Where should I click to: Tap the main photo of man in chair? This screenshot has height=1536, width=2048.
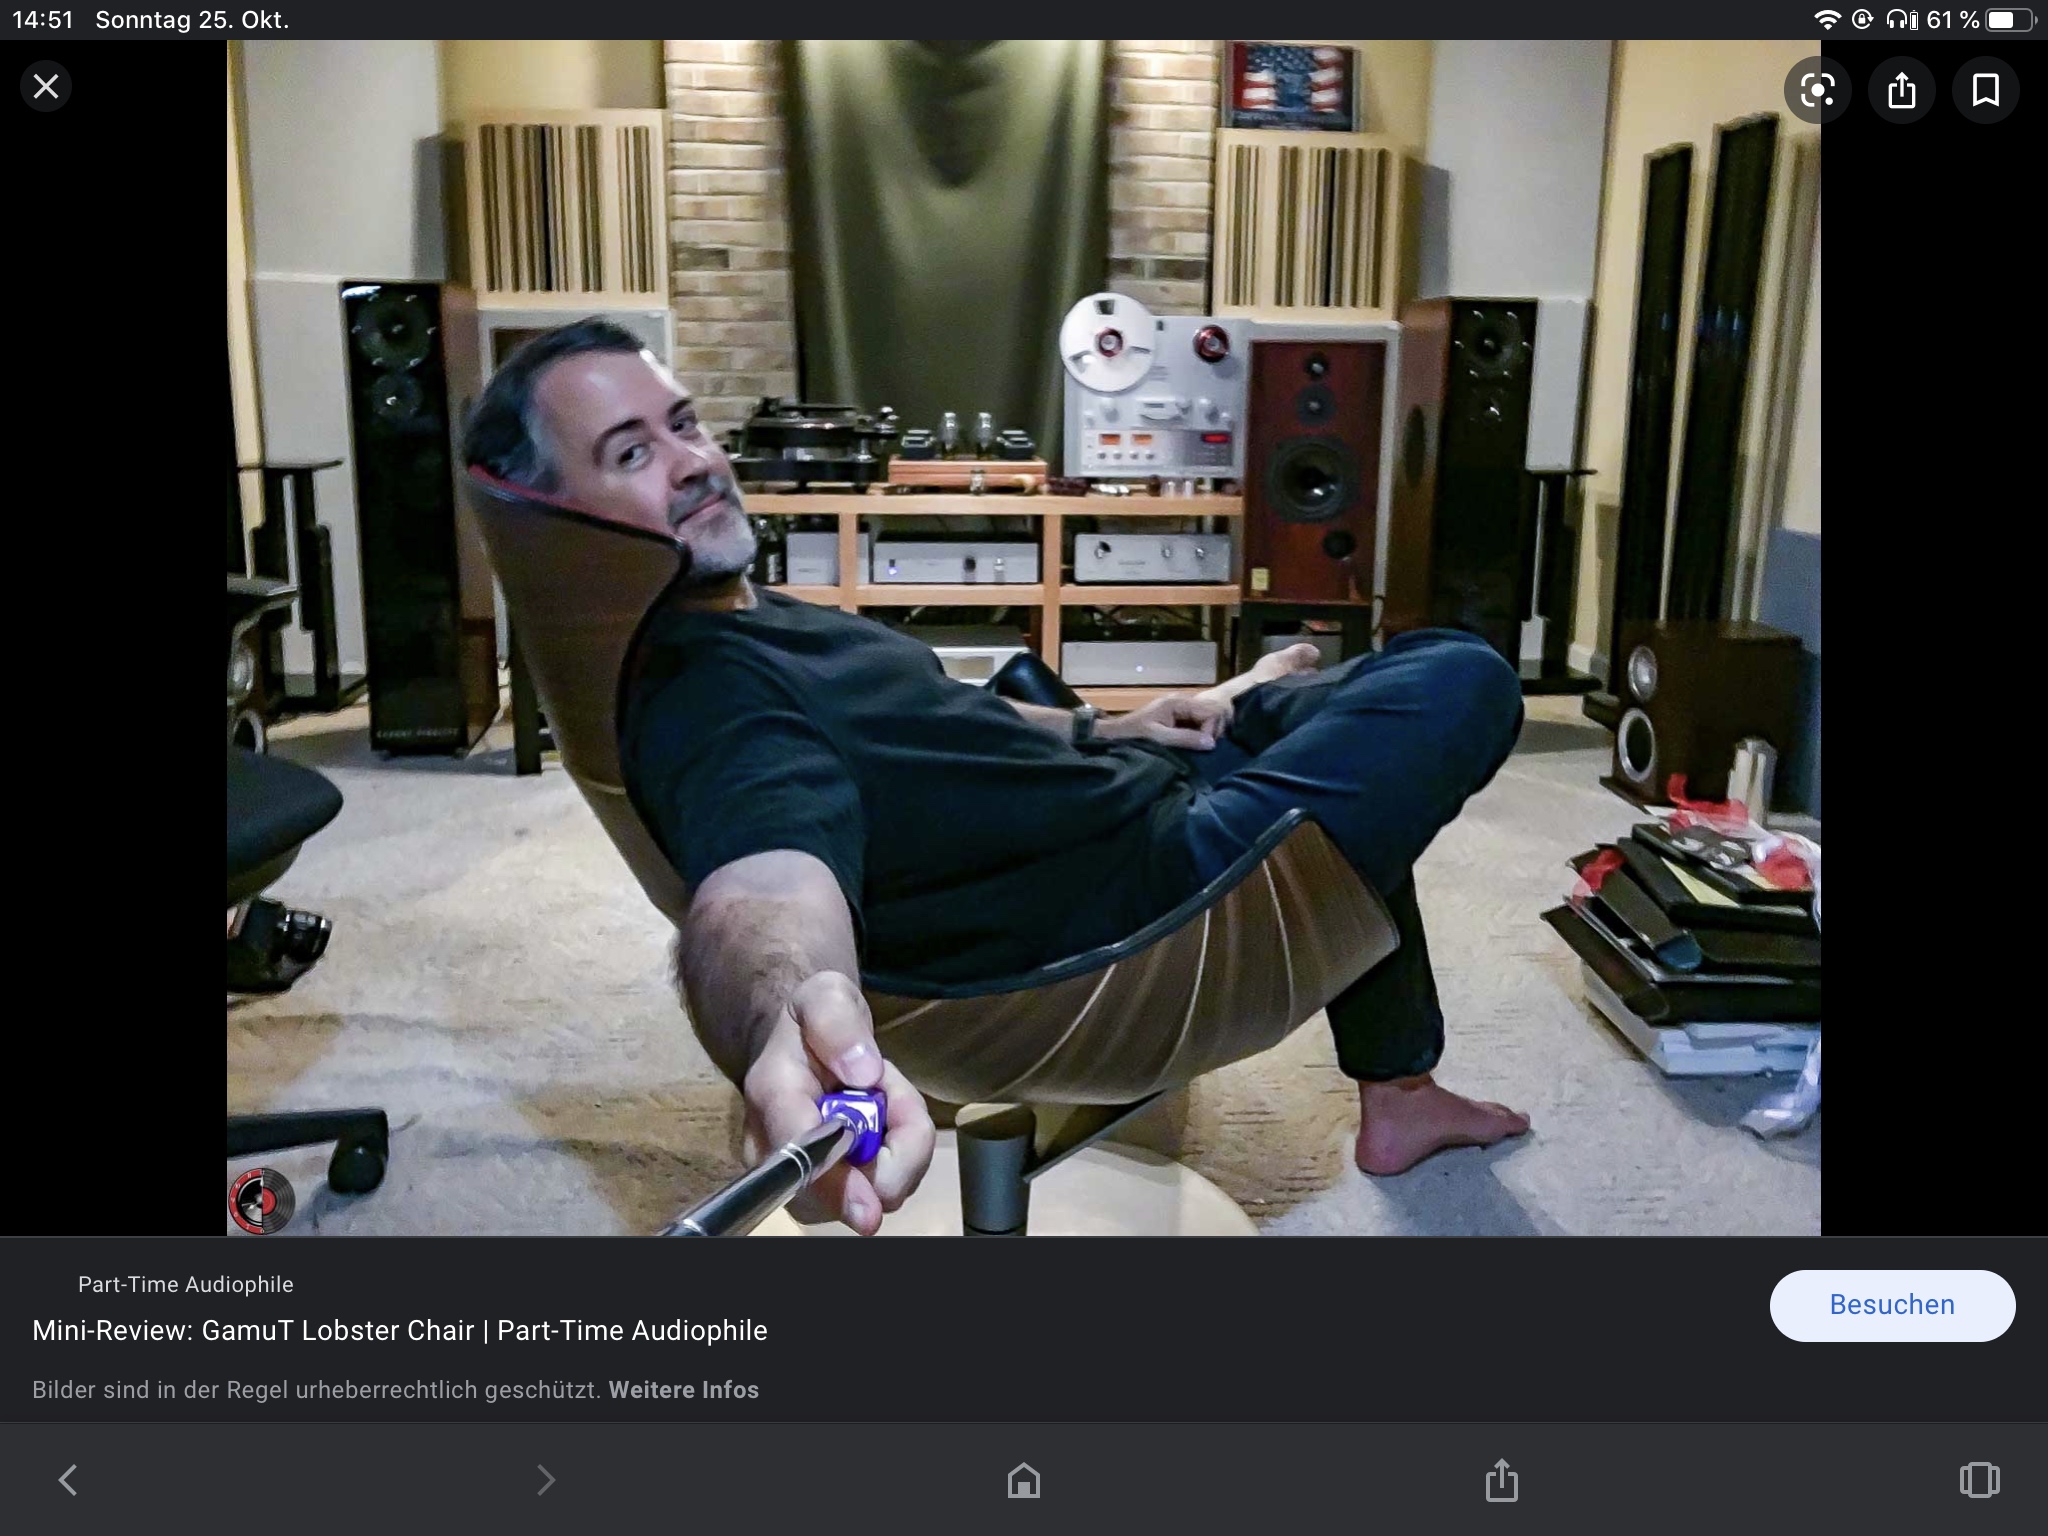(x=1023, y=638)
